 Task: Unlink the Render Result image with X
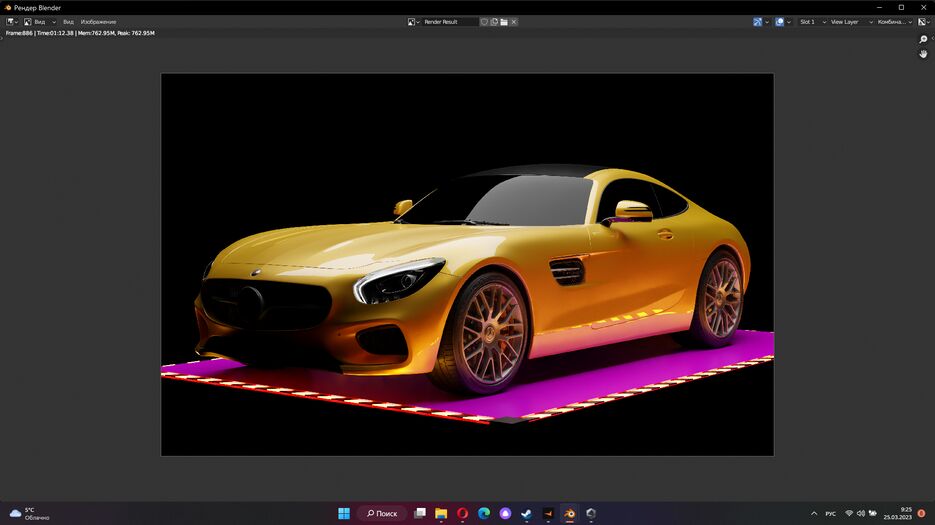[x=514, y=21]
